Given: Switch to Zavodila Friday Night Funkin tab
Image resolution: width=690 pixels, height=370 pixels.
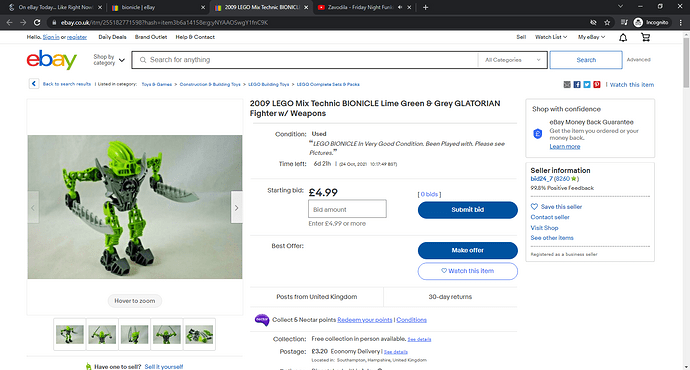Looking at the screenshot, I should coord(364,7).
